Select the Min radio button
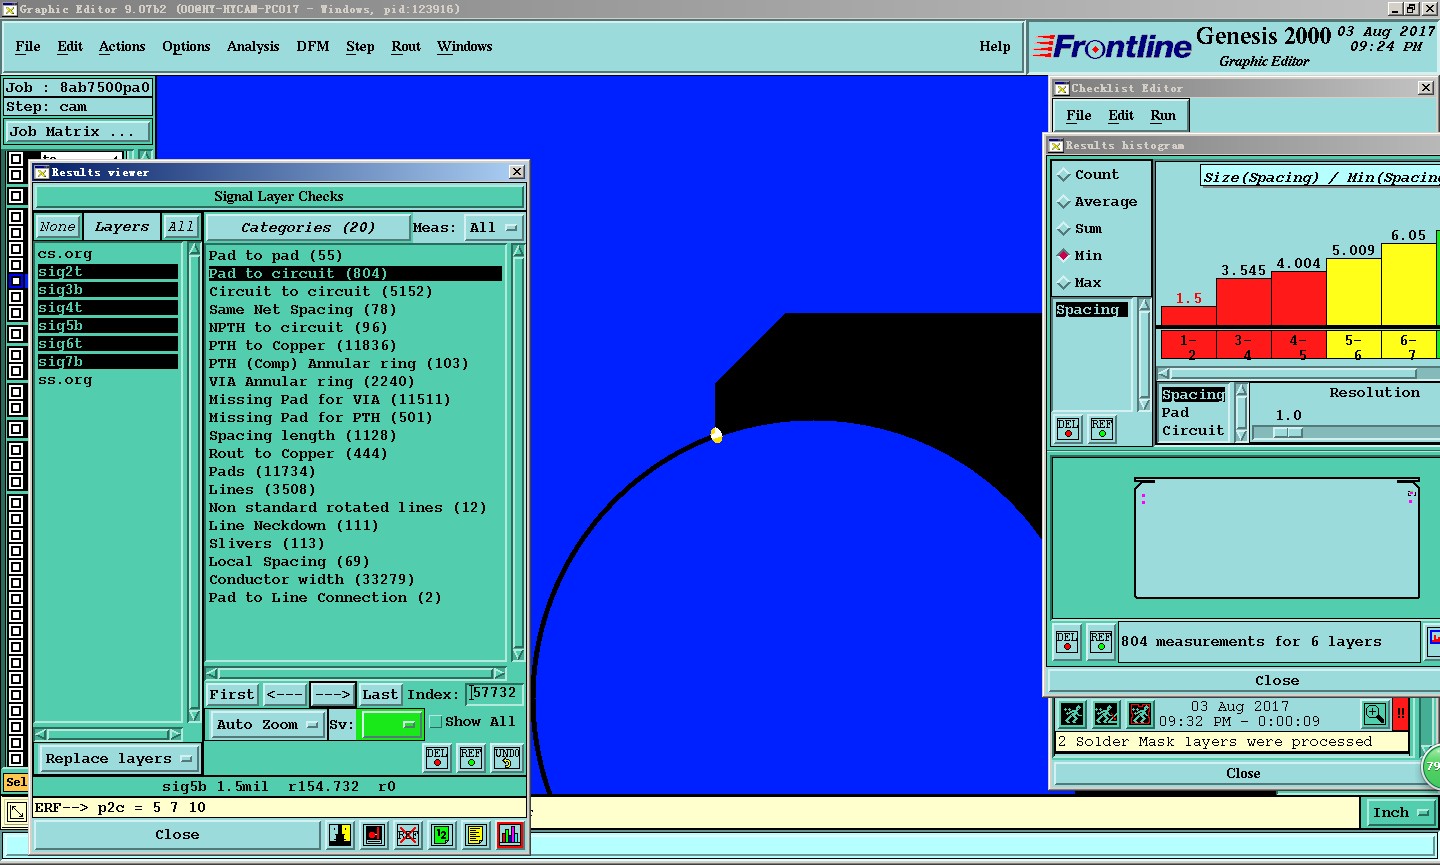The width and height of the screenshot is (1440, 865). [1064, 256]
